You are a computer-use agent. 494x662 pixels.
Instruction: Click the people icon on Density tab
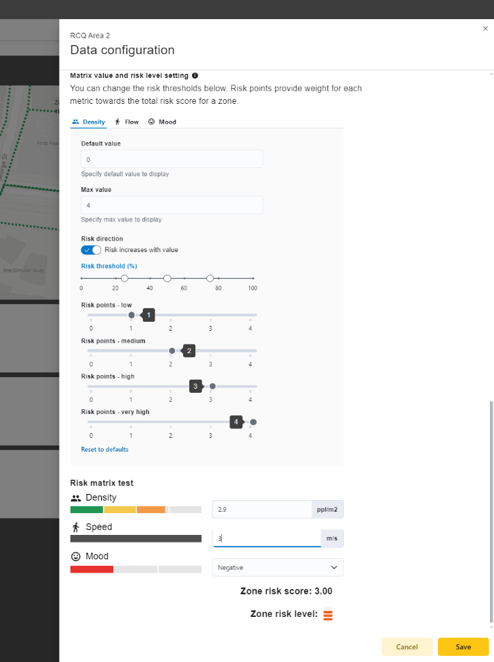(76, 122)
